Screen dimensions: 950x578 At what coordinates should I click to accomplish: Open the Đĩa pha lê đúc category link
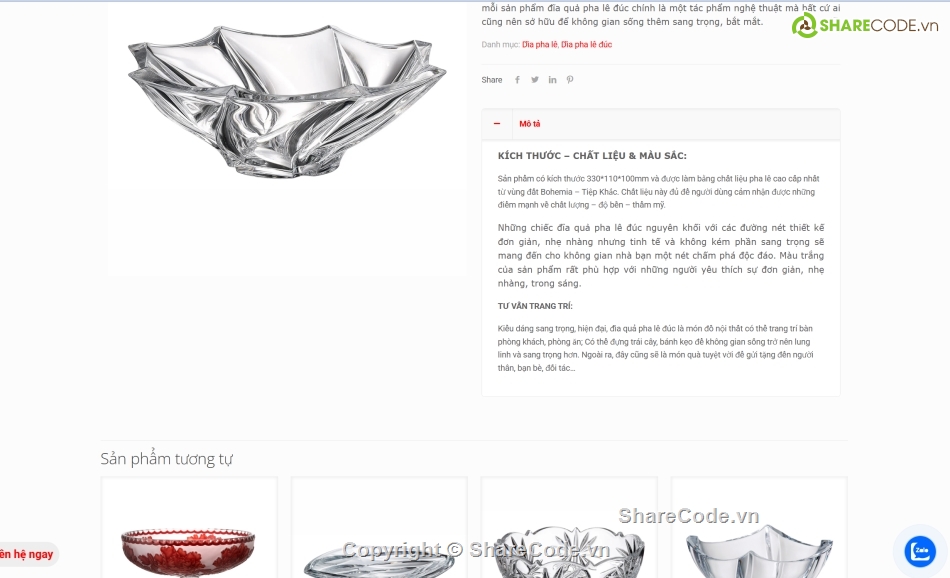[x=586, y=44]
